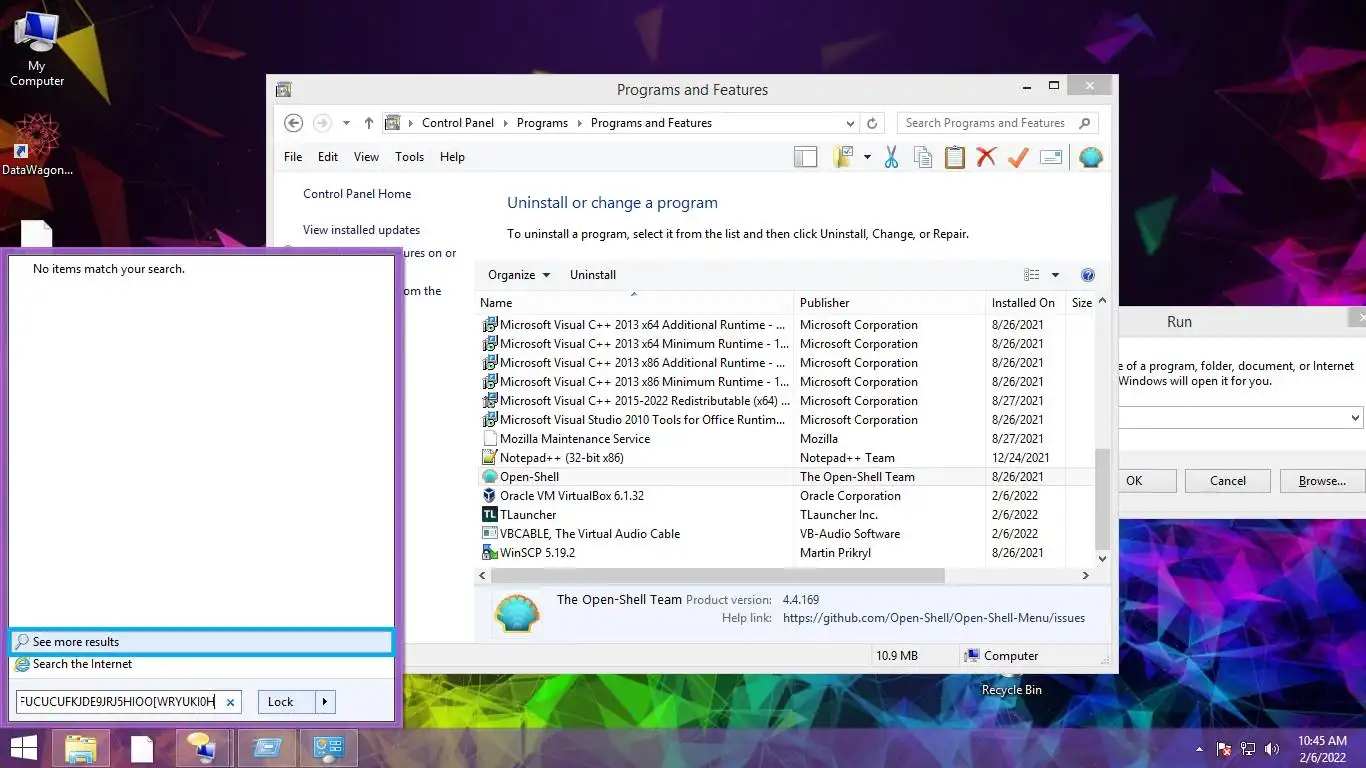1366x768 pixels.
Task: Click Browse in the Run dialog
Action: pos(1322,481)
